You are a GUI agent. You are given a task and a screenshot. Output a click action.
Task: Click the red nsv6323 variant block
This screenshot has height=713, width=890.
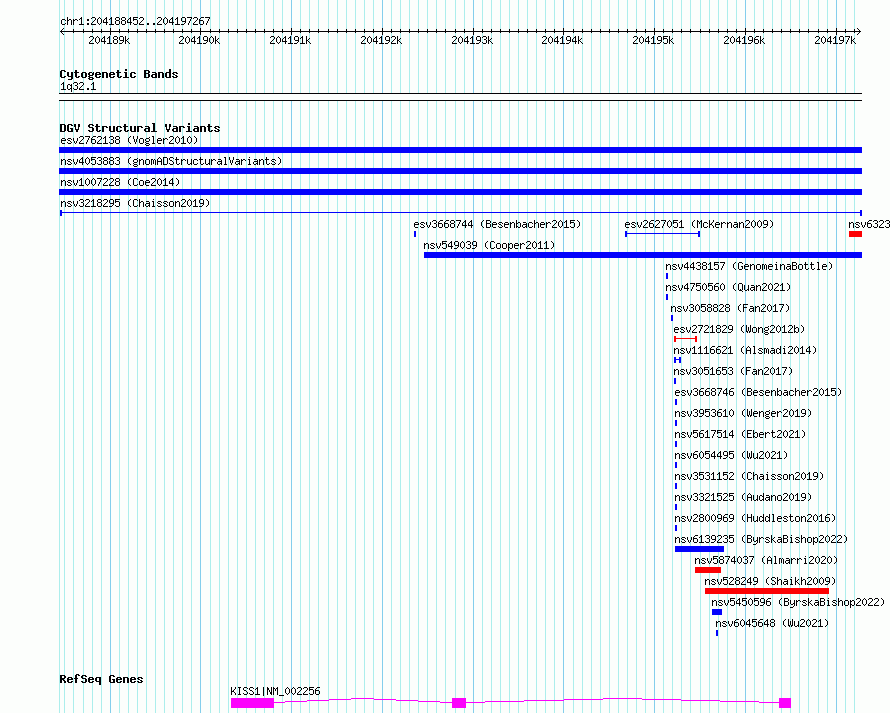pyautogui.click(x=855, y=234)
